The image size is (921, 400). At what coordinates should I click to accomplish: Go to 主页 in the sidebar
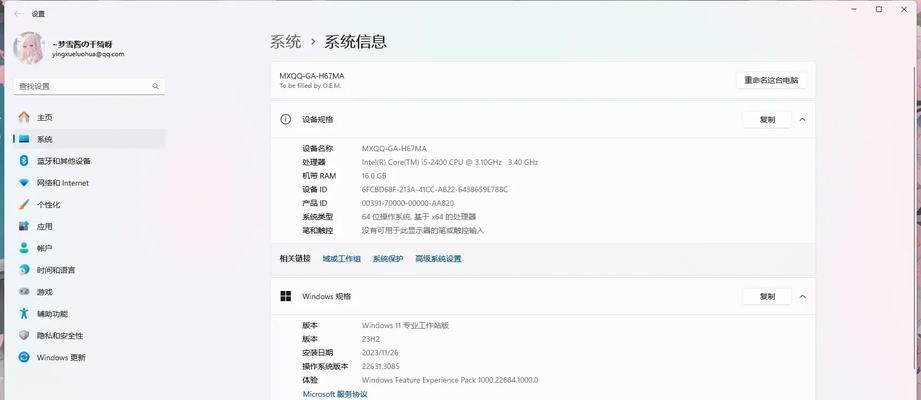[89, 117]
